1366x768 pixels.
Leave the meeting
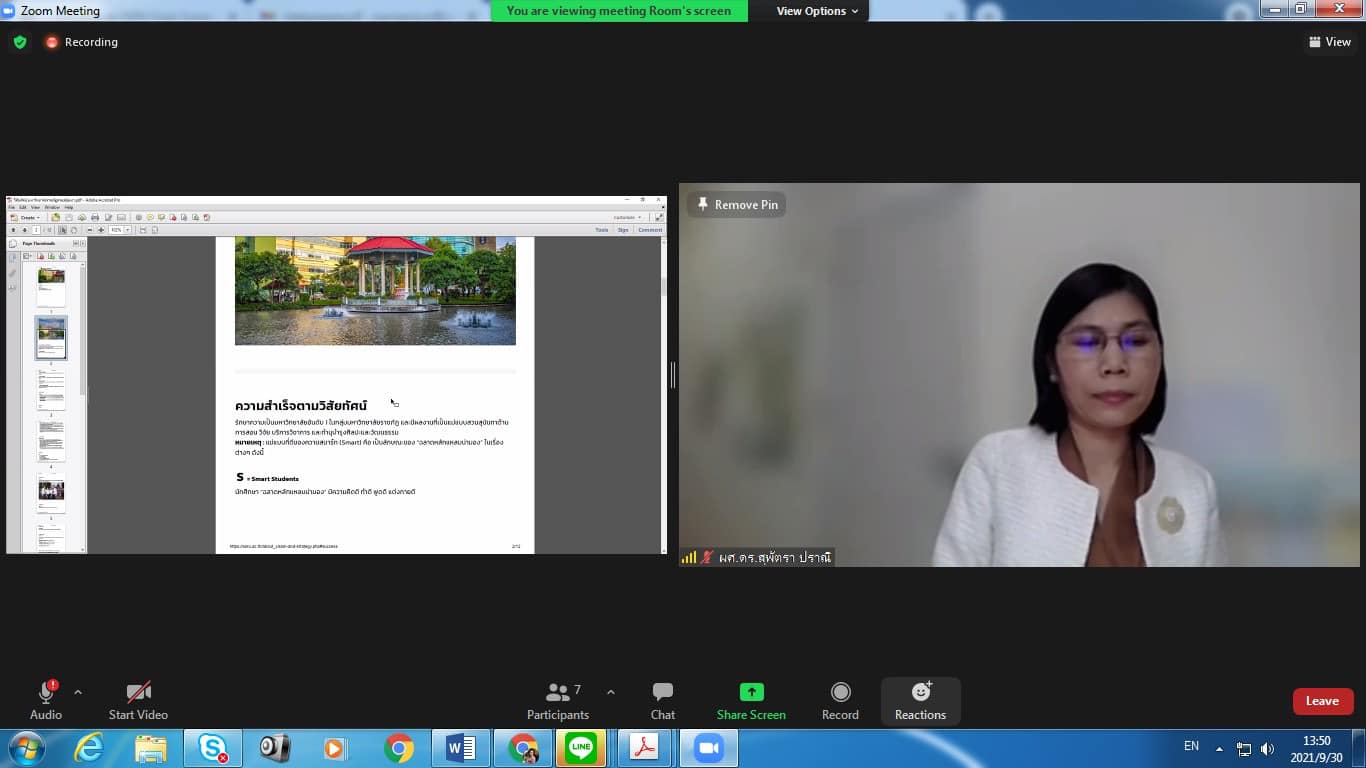point(1322,701)
